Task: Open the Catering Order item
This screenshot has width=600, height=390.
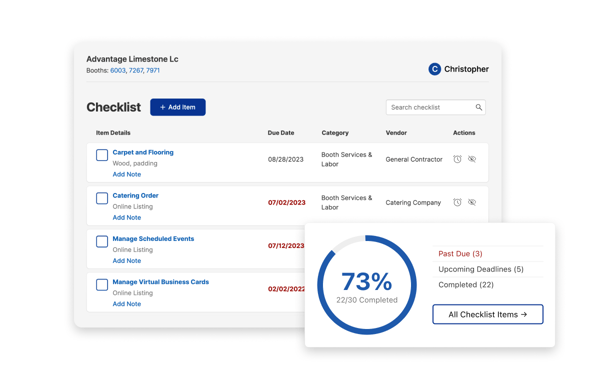Action: tap(135, 196)
